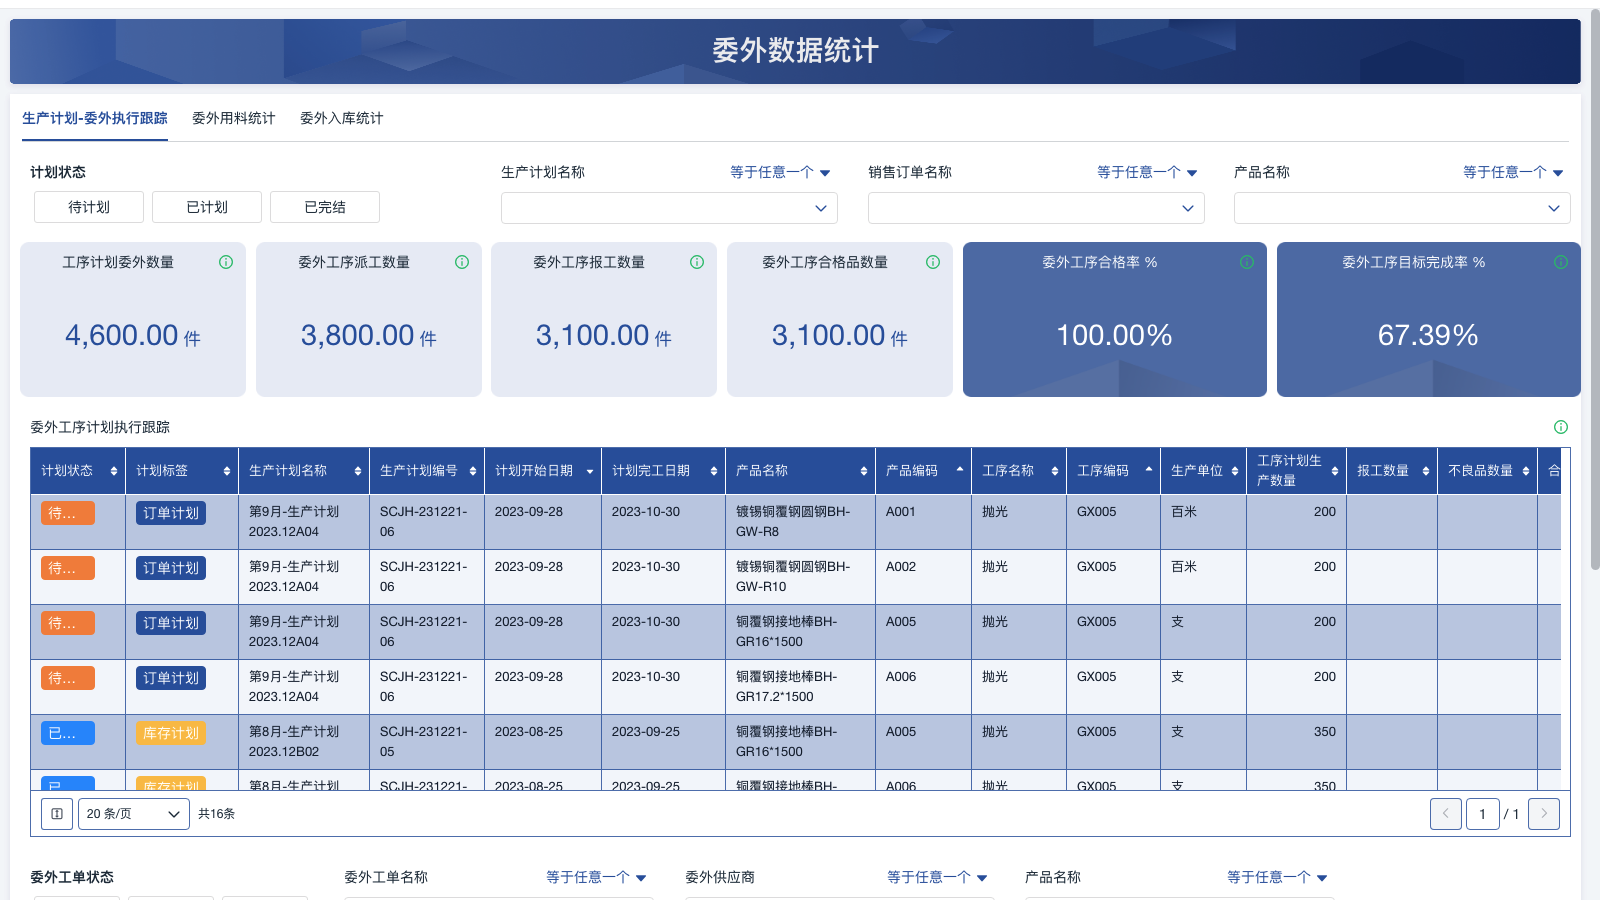Screen dimensions: 1600x900
Task: Click 3,800.00 件 dispatch quantity value
Action: 369,335
